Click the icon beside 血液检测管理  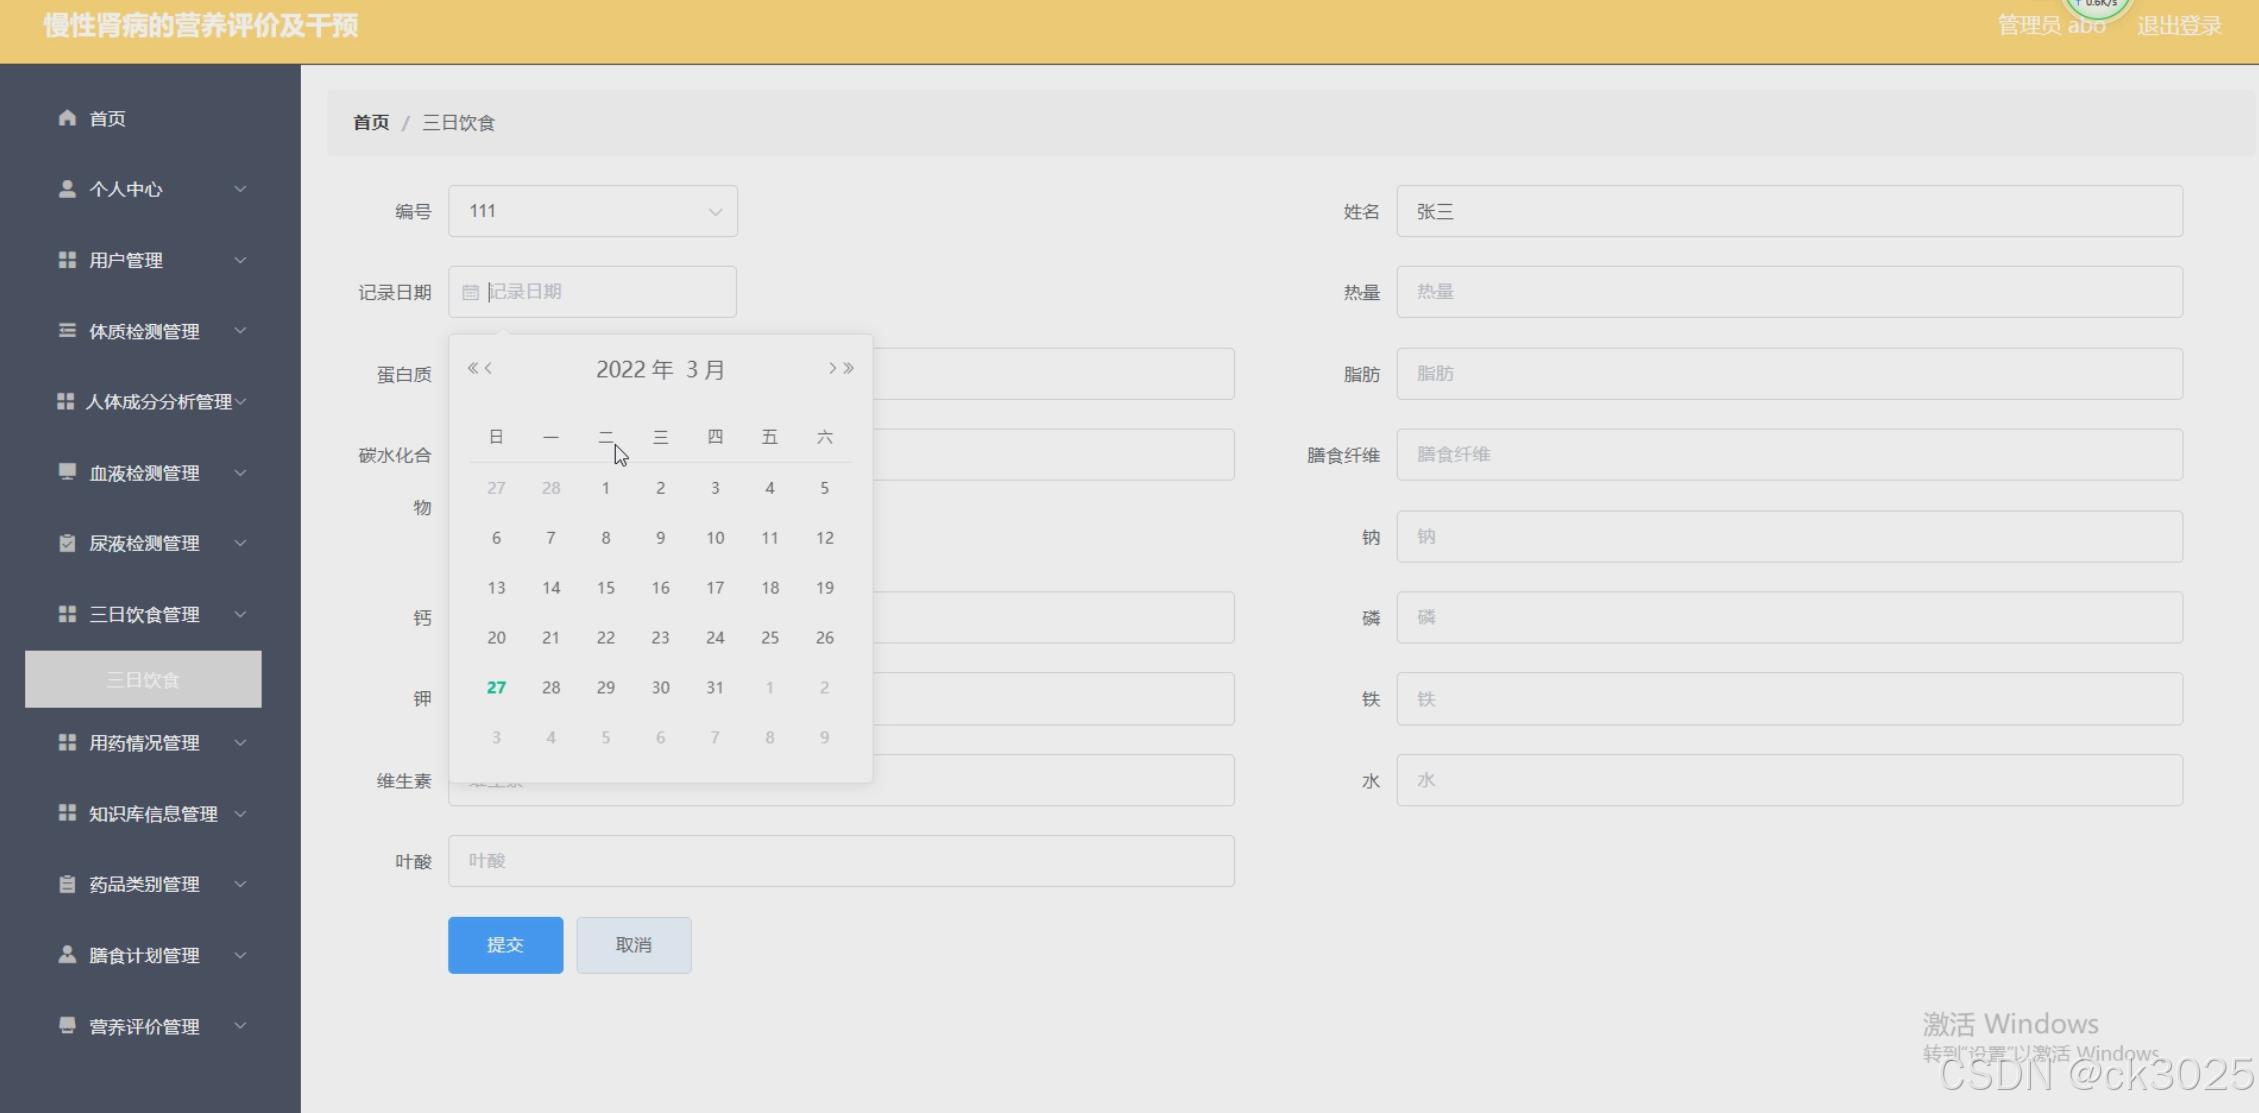pyautogui.click(x=67, y=472)
